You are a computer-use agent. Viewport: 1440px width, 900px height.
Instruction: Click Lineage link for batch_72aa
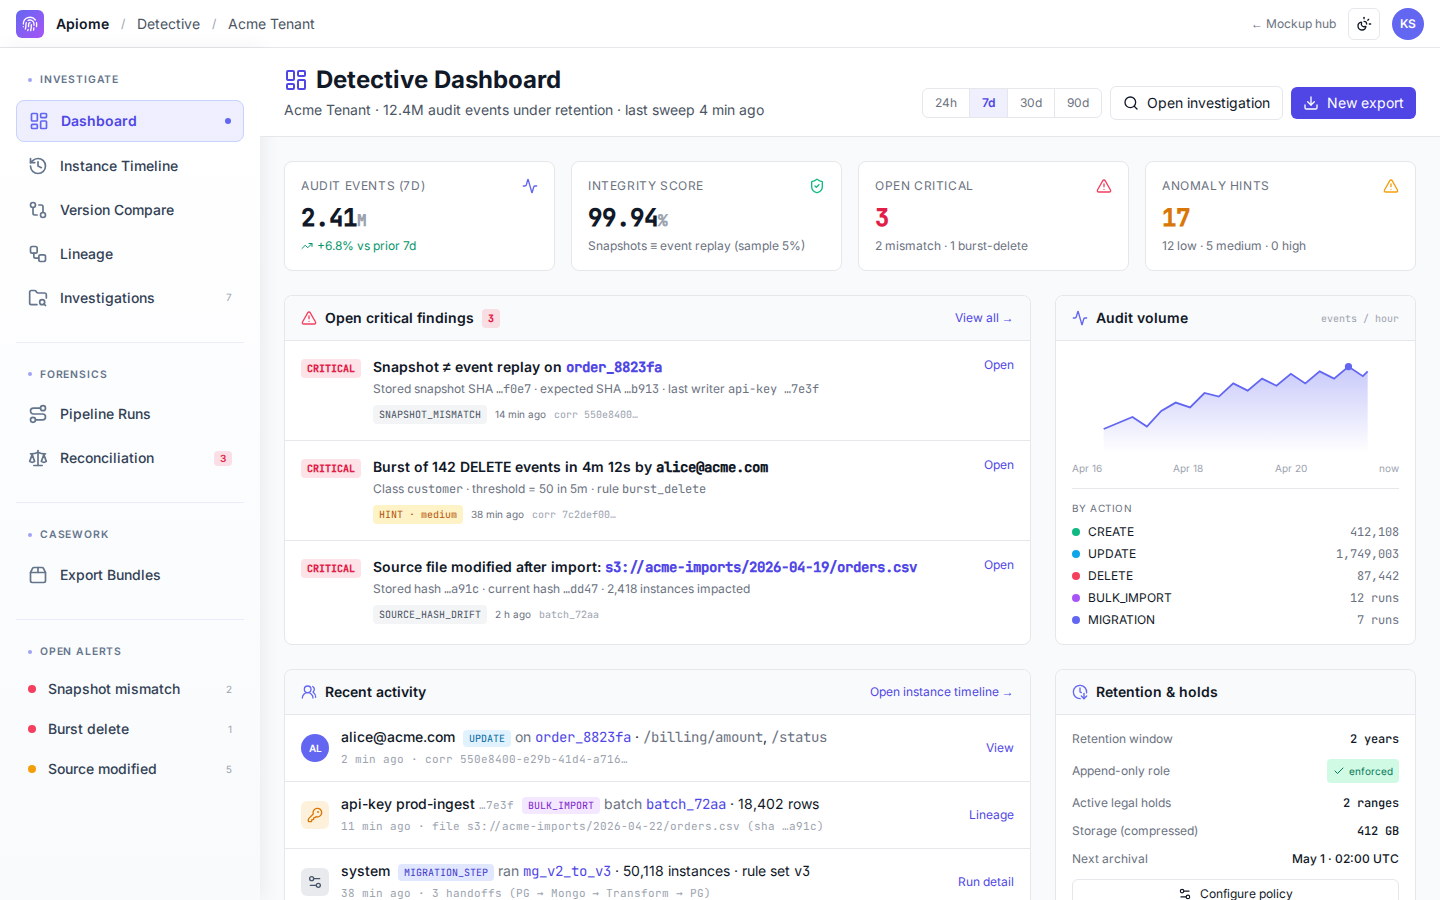991,815
